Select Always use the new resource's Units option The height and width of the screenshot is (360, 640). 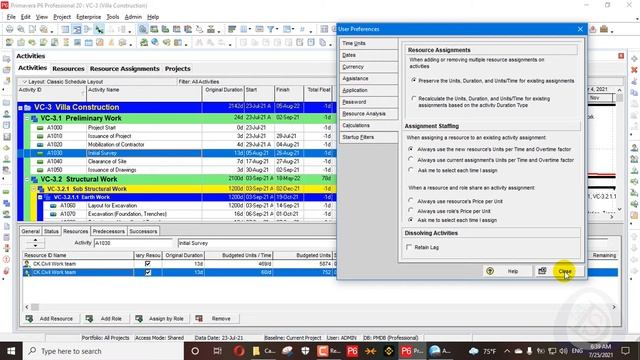tap(411, 149)
